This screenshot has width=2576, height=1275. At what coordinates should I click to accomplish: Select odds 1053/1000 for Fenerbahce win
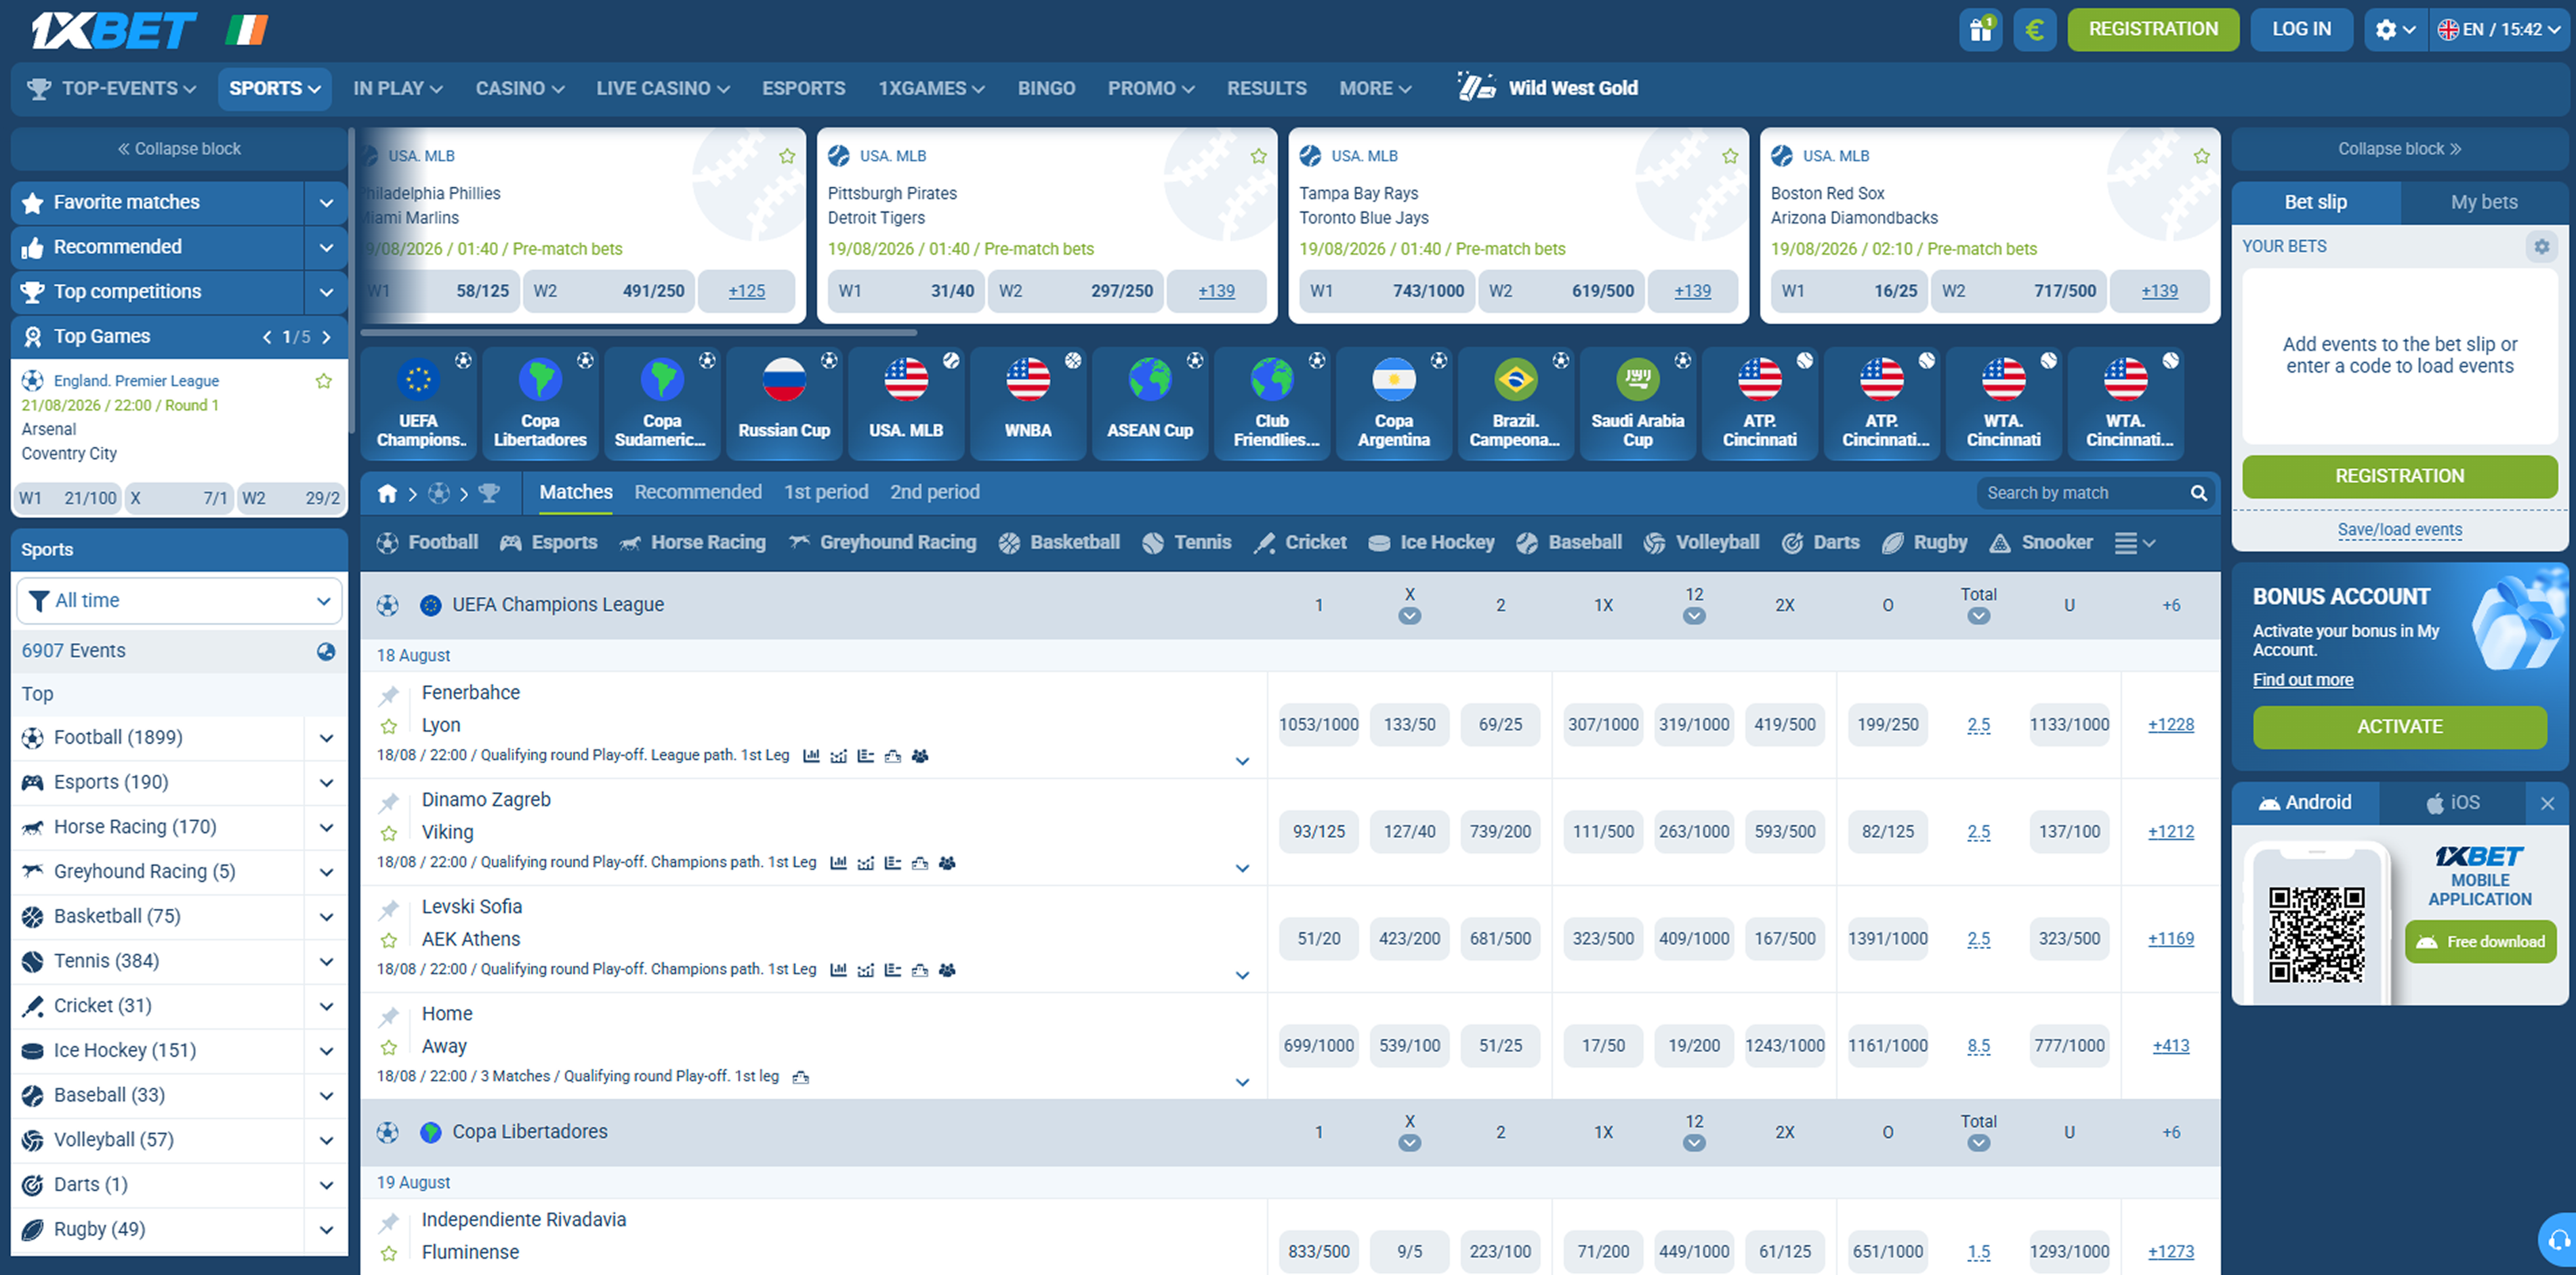[1318, 725]
